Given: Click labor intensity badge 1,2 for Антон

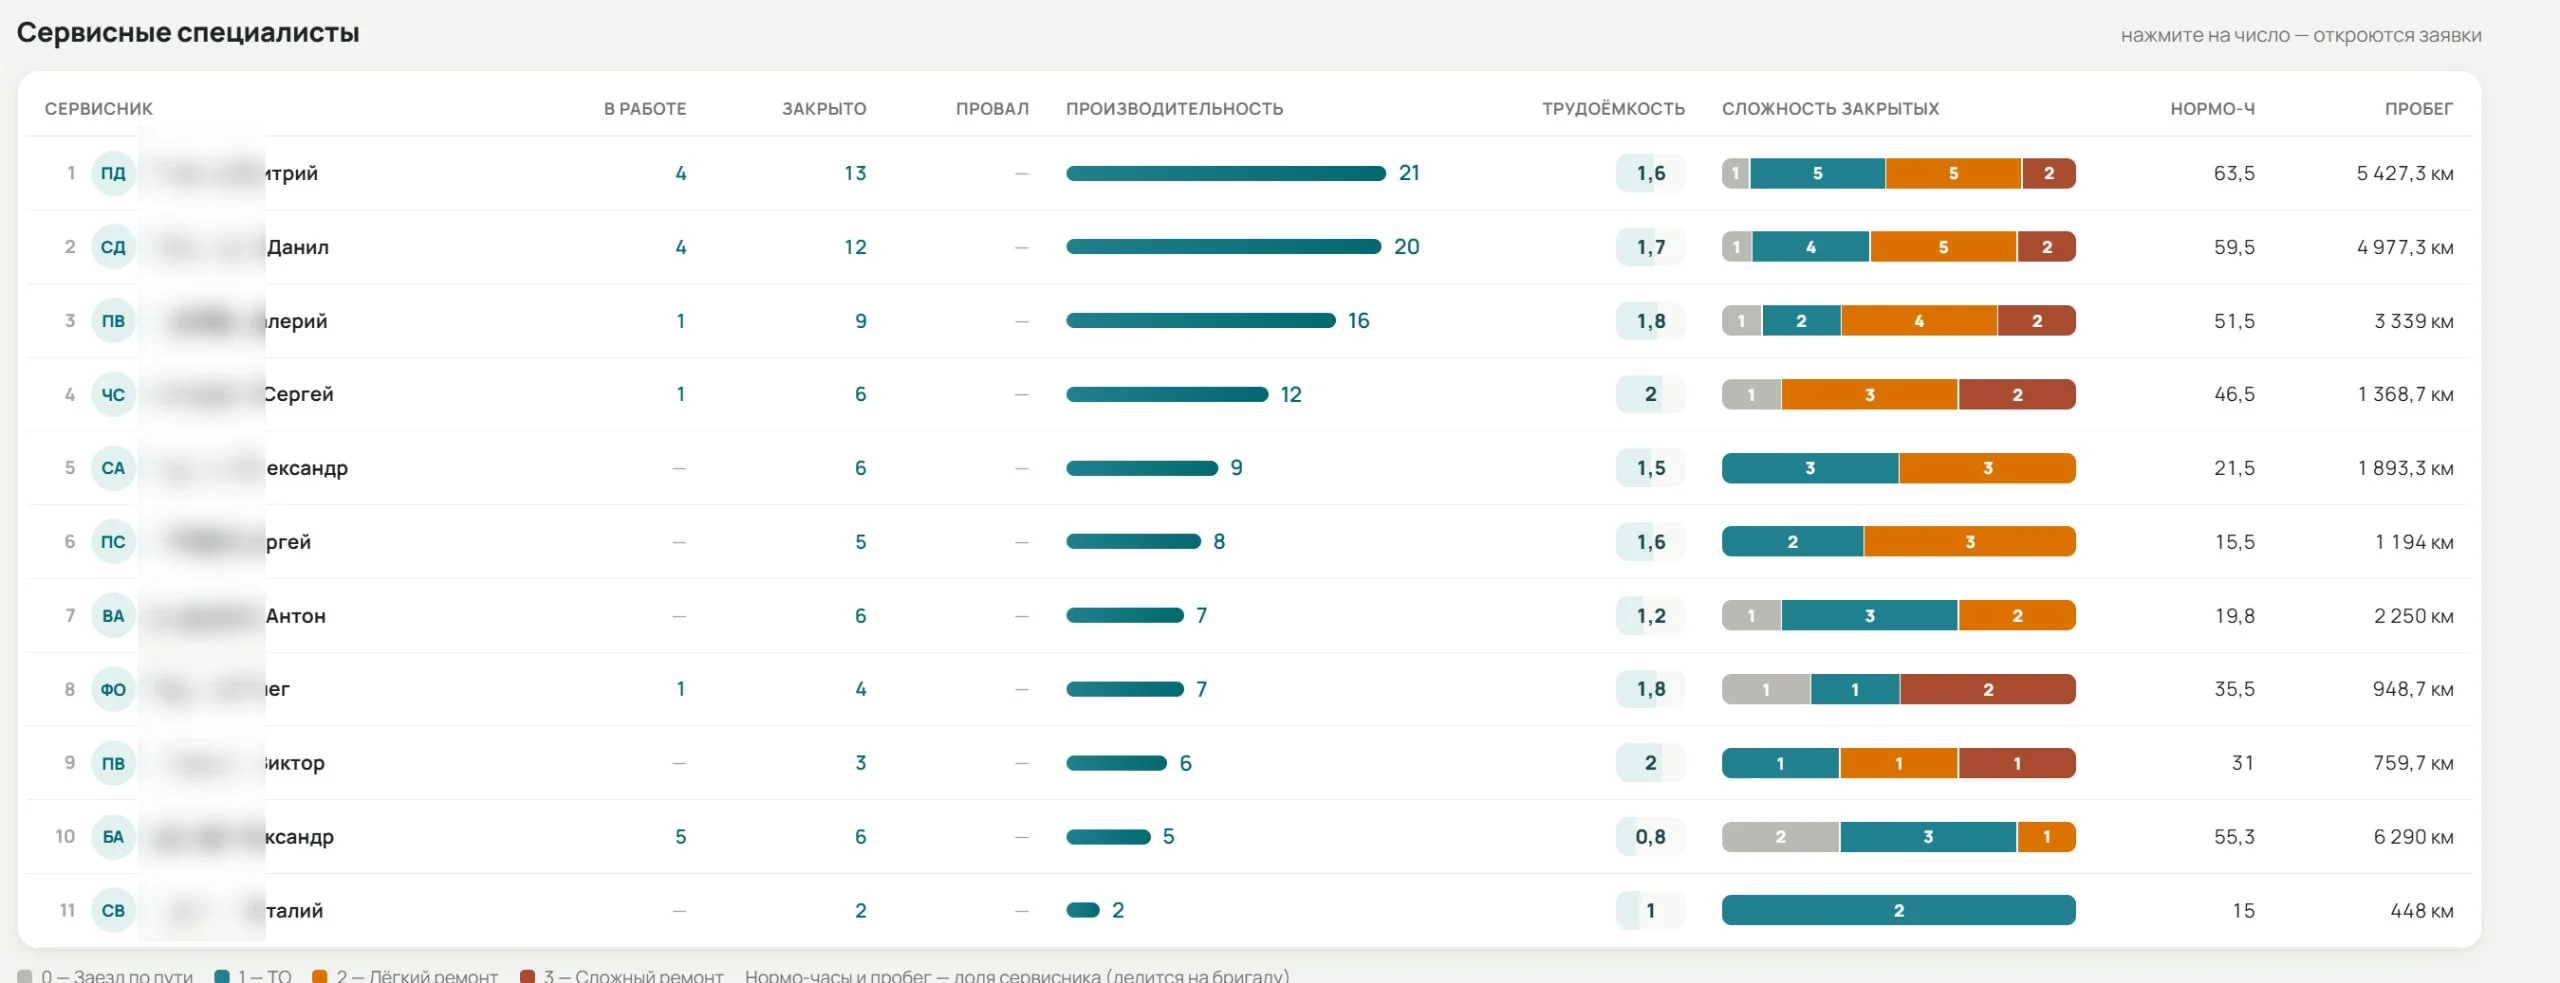Looking at the screenshot, I should [x=1651, y=616].
